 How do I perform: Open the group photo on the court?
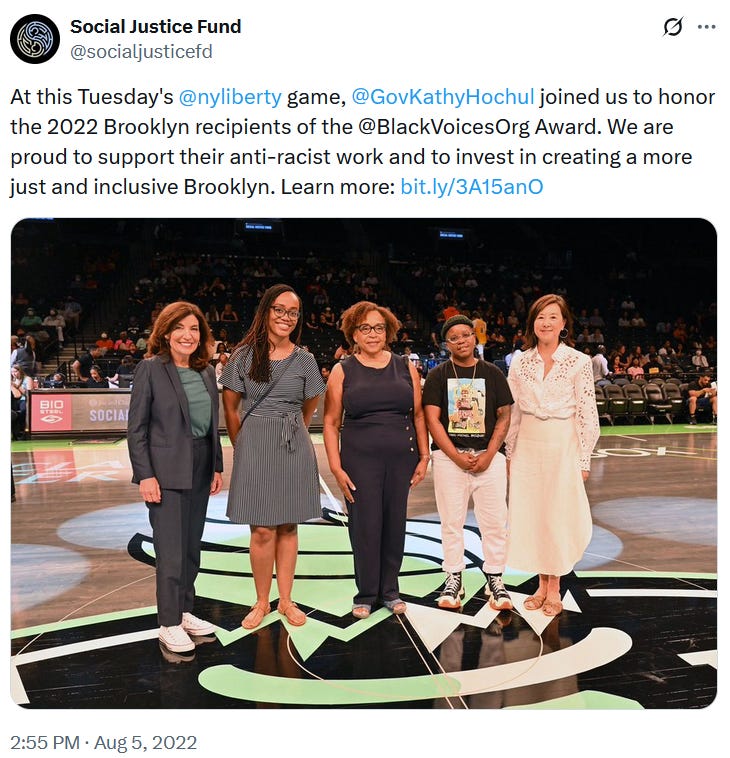point(364,463)
